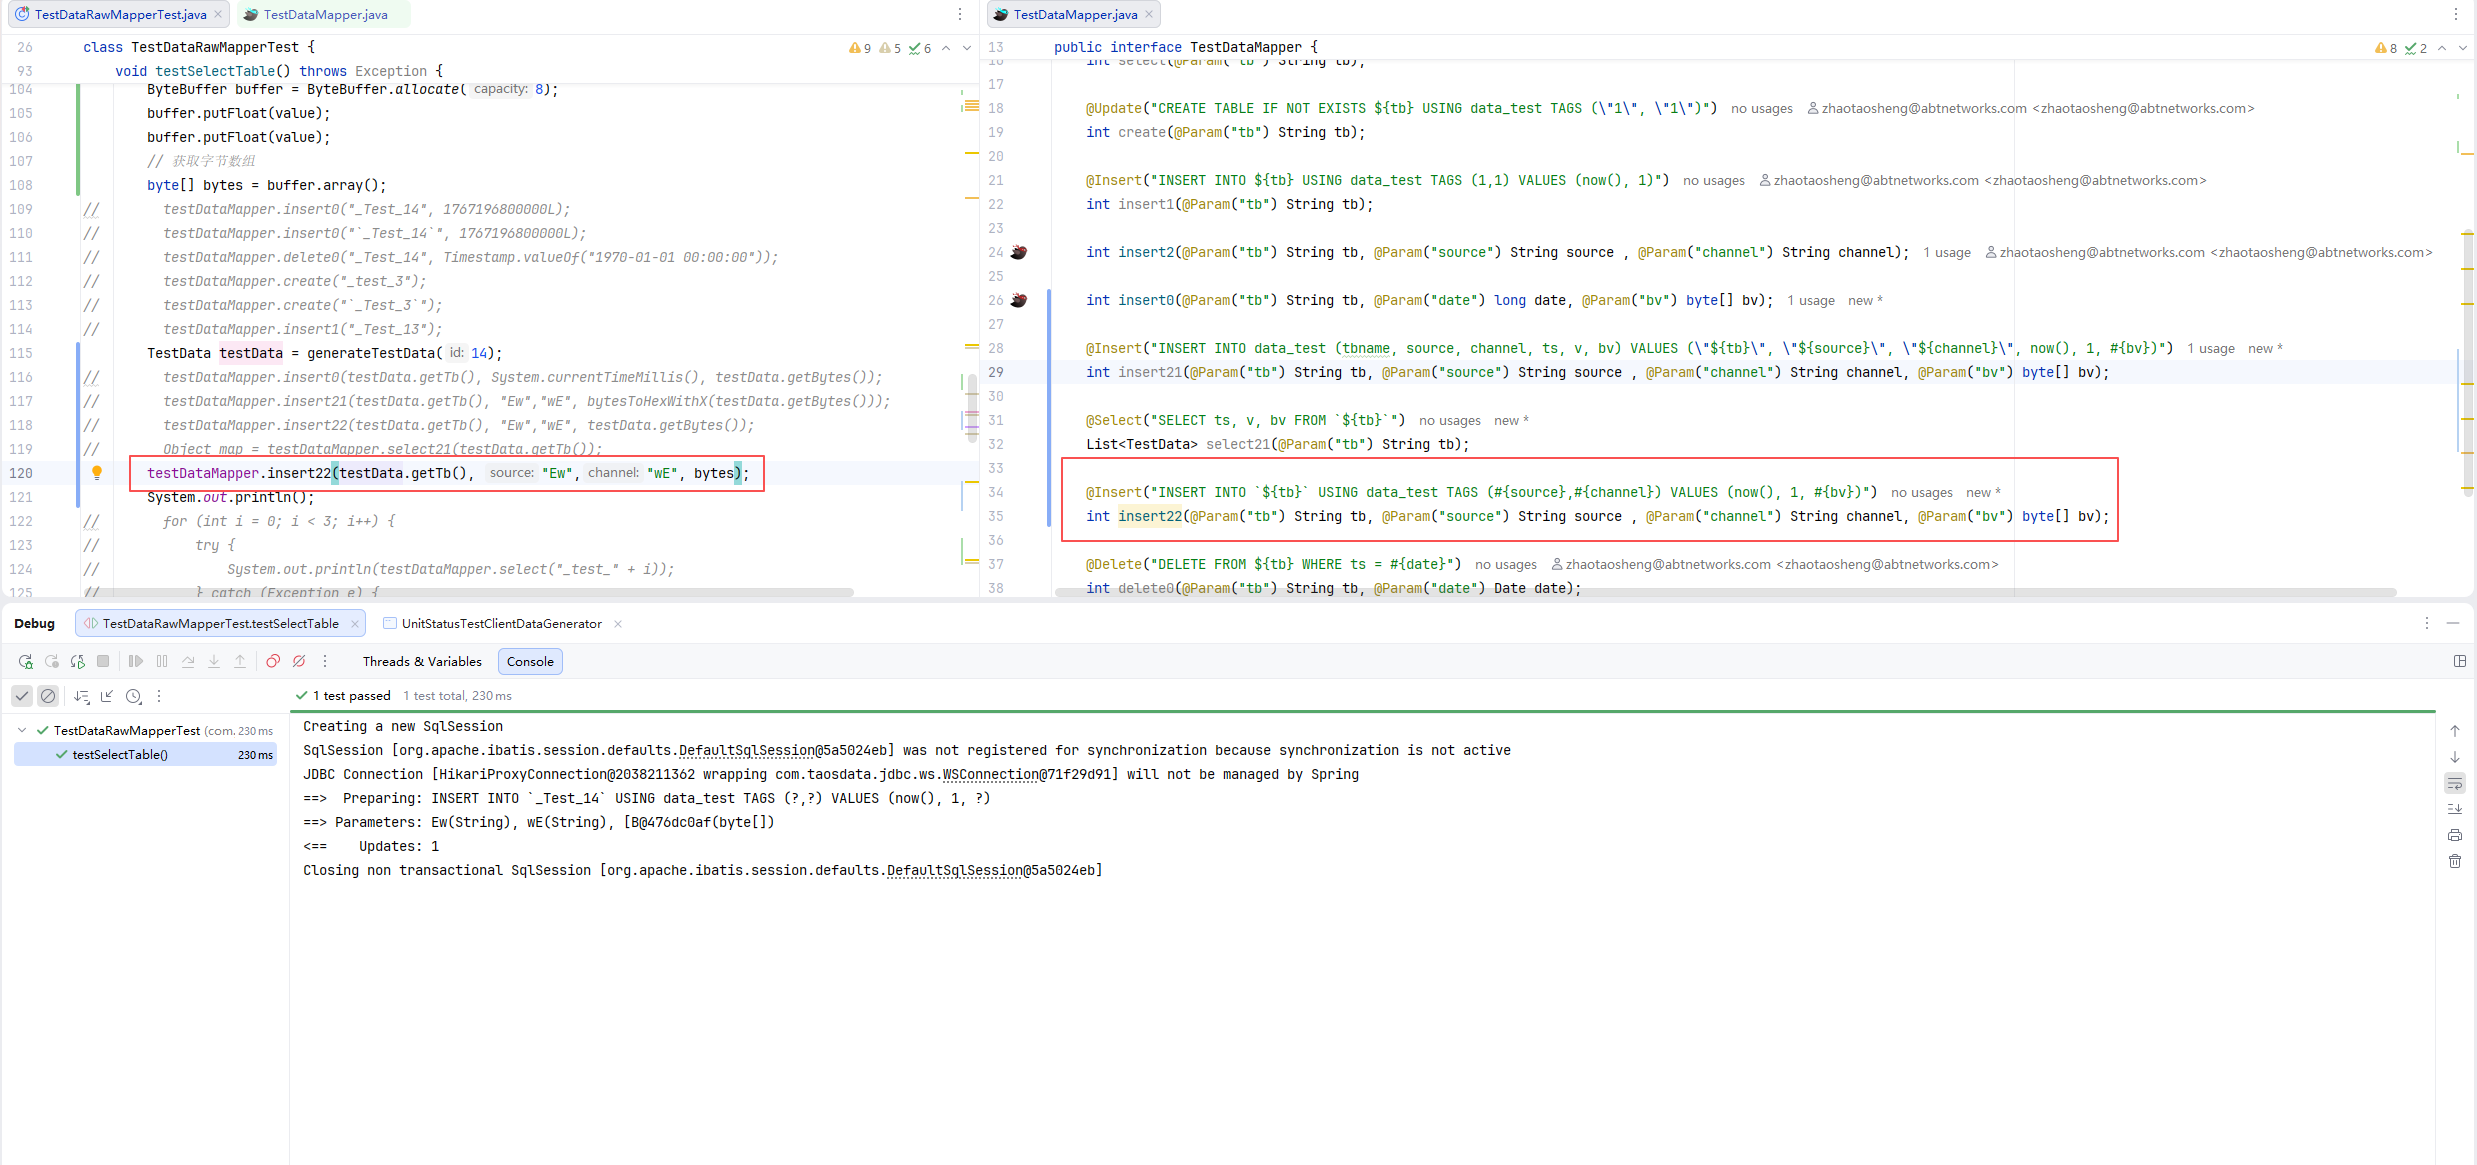Screen dimensions: 2477x1165
Task: Select testSelectTable() test result
Action: pyautogui.click(x=120, y=754)
